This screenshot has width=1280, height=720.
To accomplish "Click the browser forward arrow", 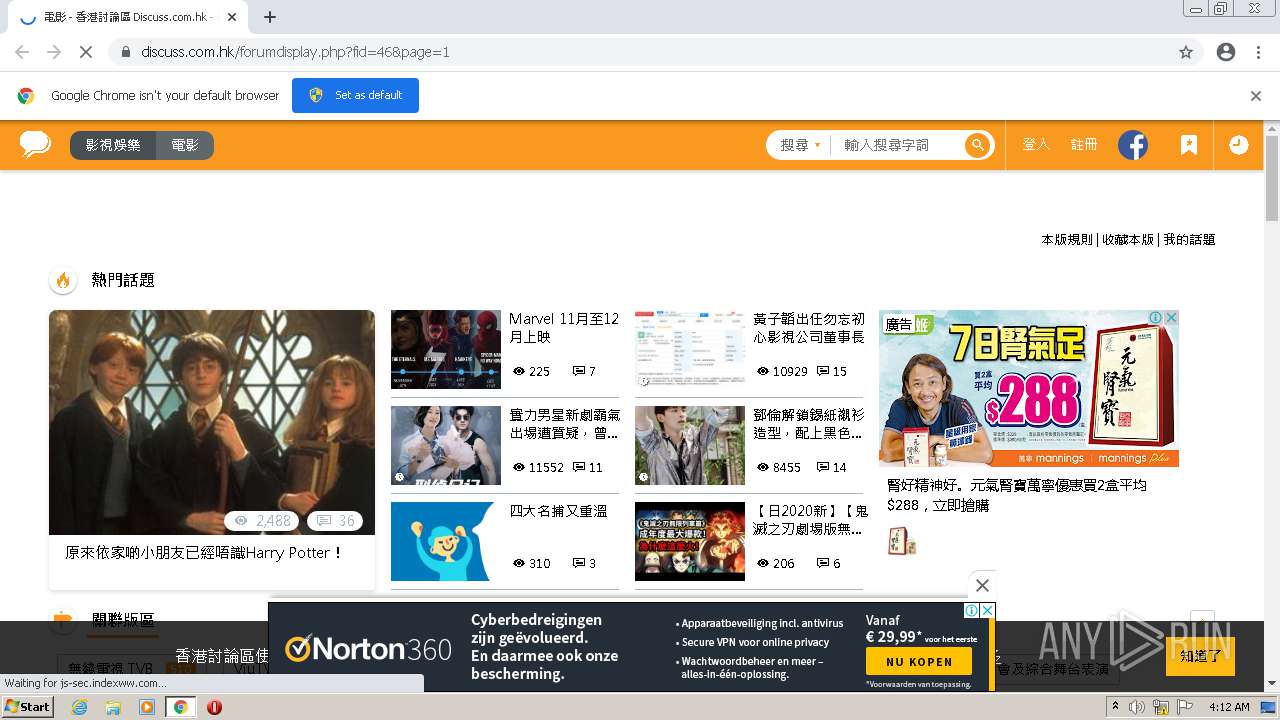I will pos(54,52).
